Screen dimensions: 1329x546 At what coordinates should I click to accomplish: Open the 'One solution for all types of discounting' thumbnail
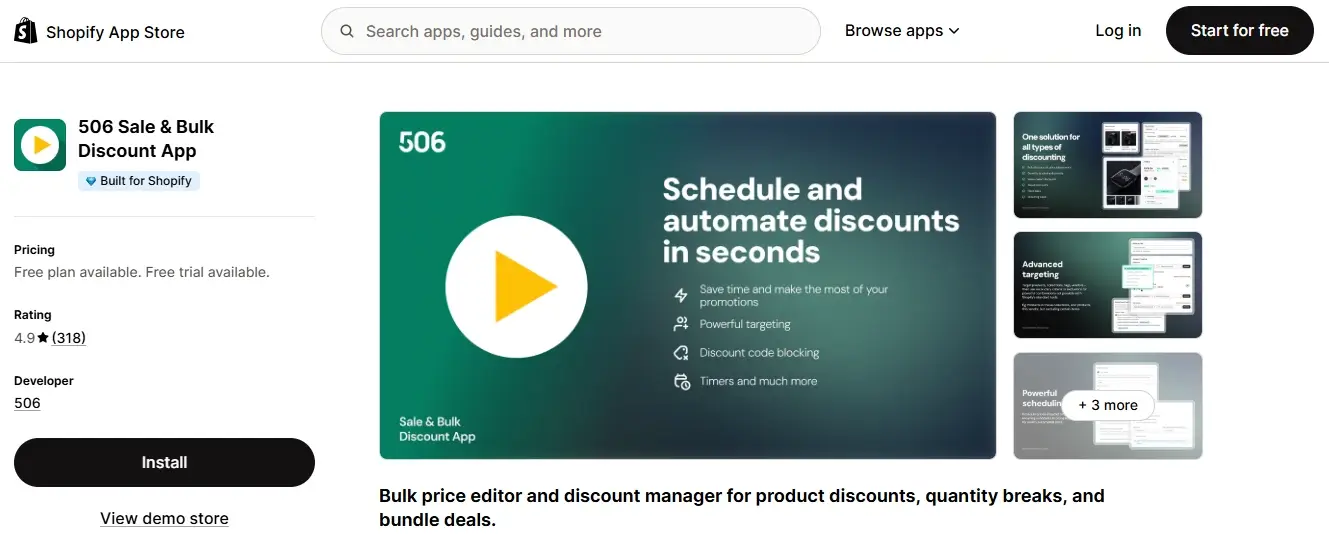[1108, 165]
